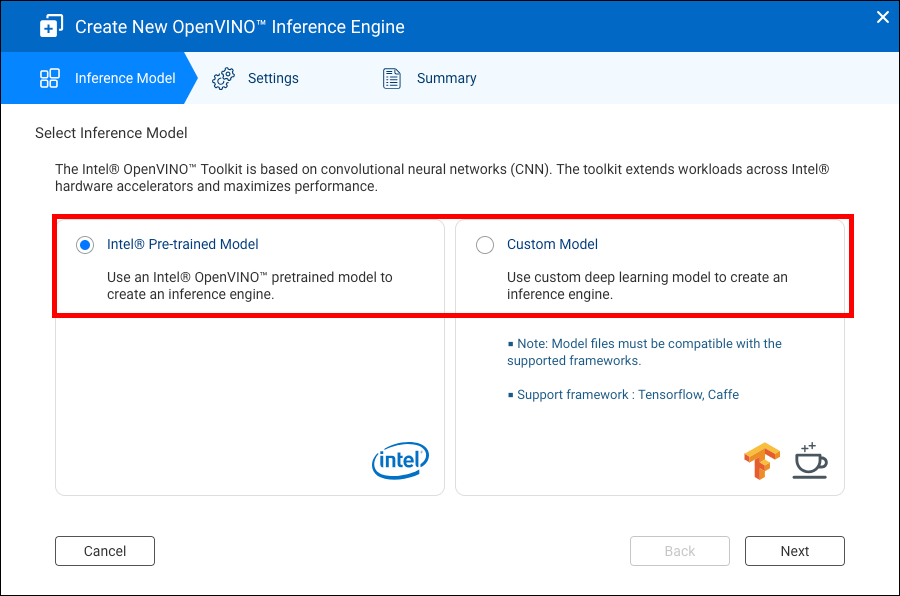Image resolution: width=900 pixels, height=596 pixels.
Task: Click the title bar engine icon
Action: click(x=51, y=27)
